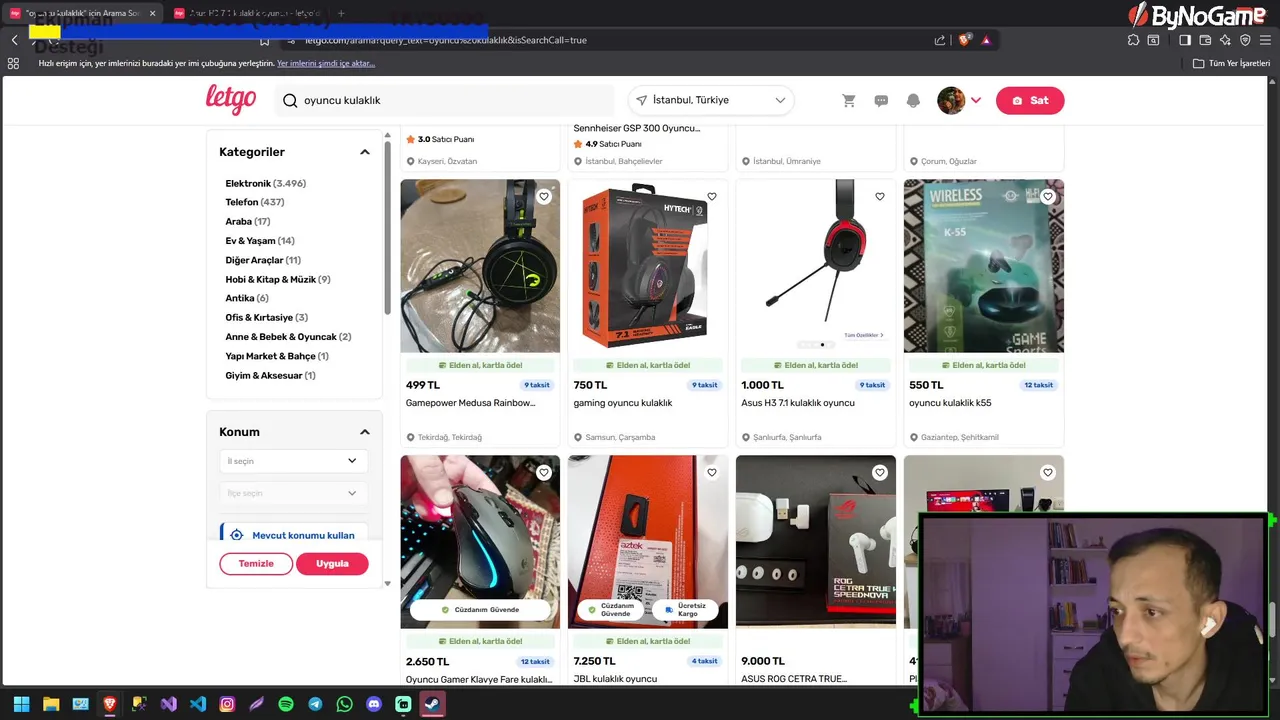
Task: Open Discord from taskbar
Action: (x=374, y=704)
